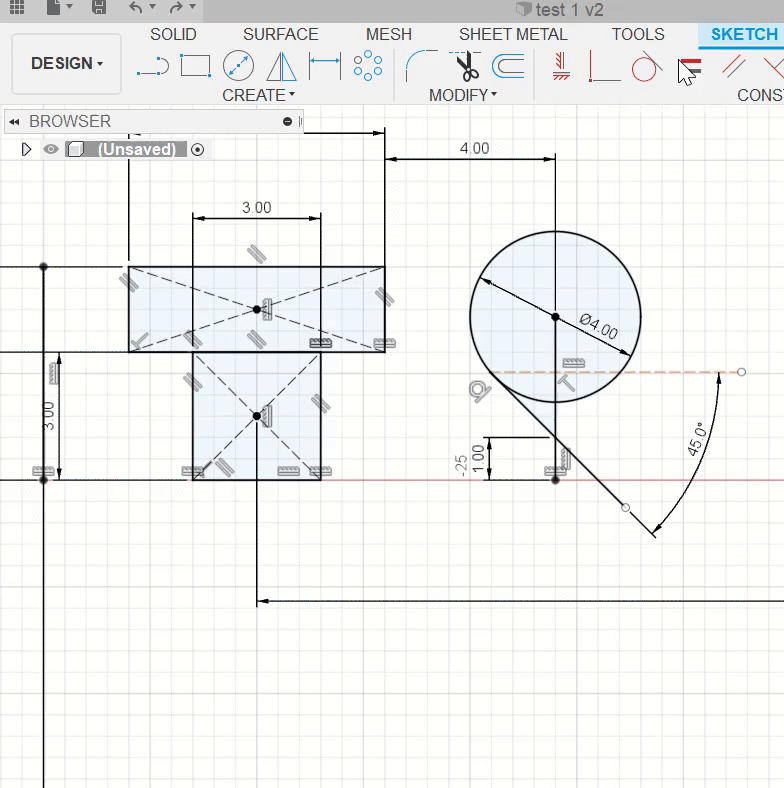This screenshot has width=784, height=788.
Task: Select the vertical 3.00 dimension at left
Action: pyautogui.click(x=48, y=416)
